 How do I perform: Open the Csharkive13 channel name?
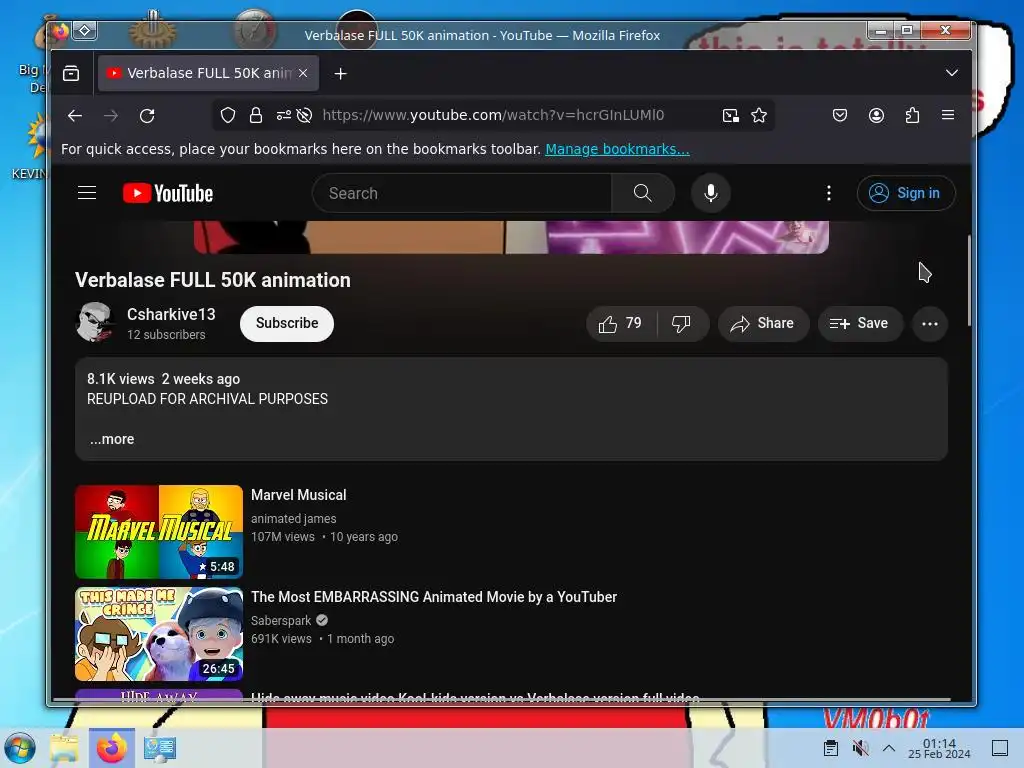tap(171, 315)
